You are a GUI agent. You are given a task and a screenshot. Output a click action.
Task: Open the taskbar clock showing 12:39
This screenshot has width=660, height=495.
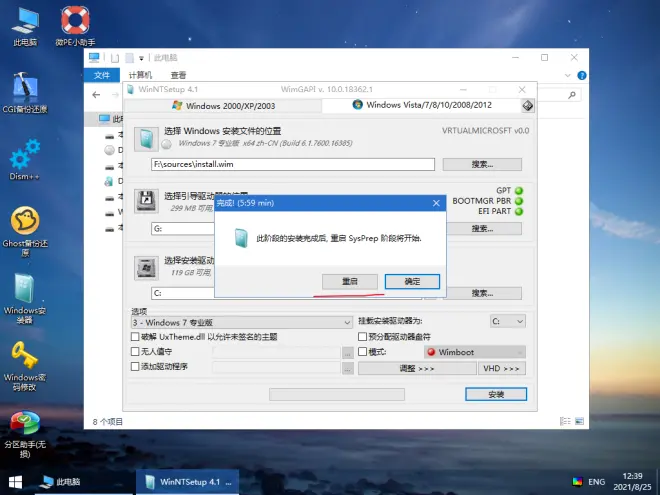pyautogui.click(x=632, y=482)
